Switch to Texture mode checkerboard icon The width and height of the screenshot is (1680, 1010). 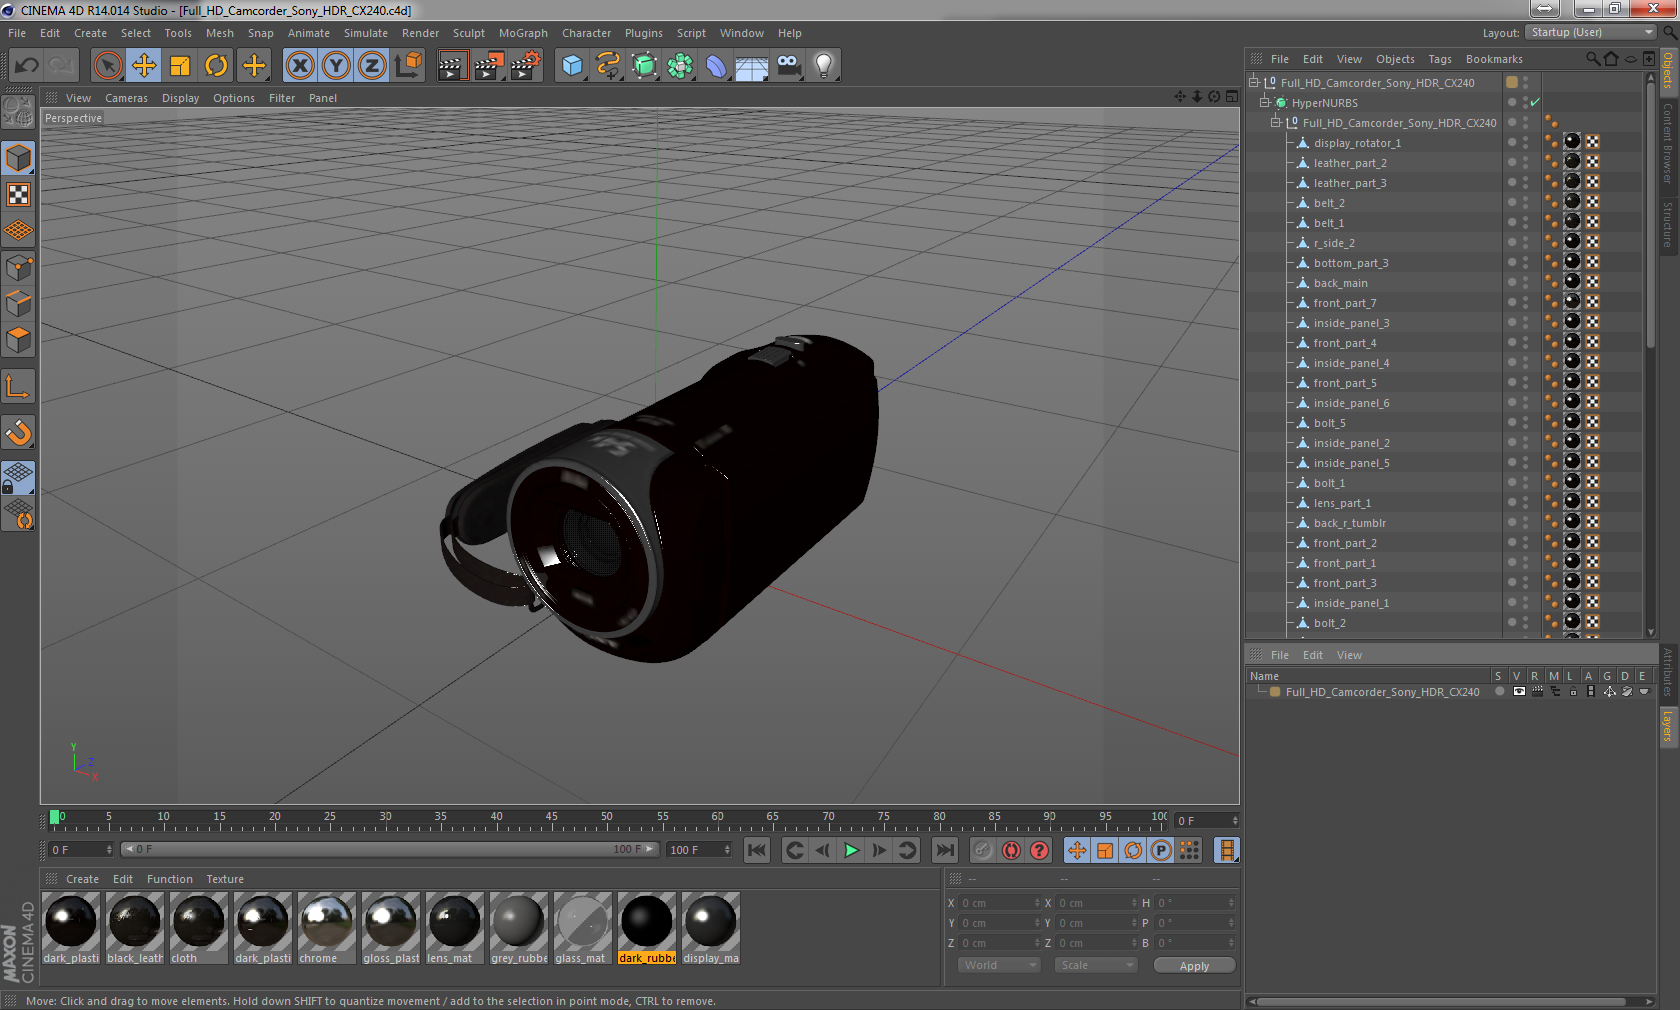click(x=18, y=194)
